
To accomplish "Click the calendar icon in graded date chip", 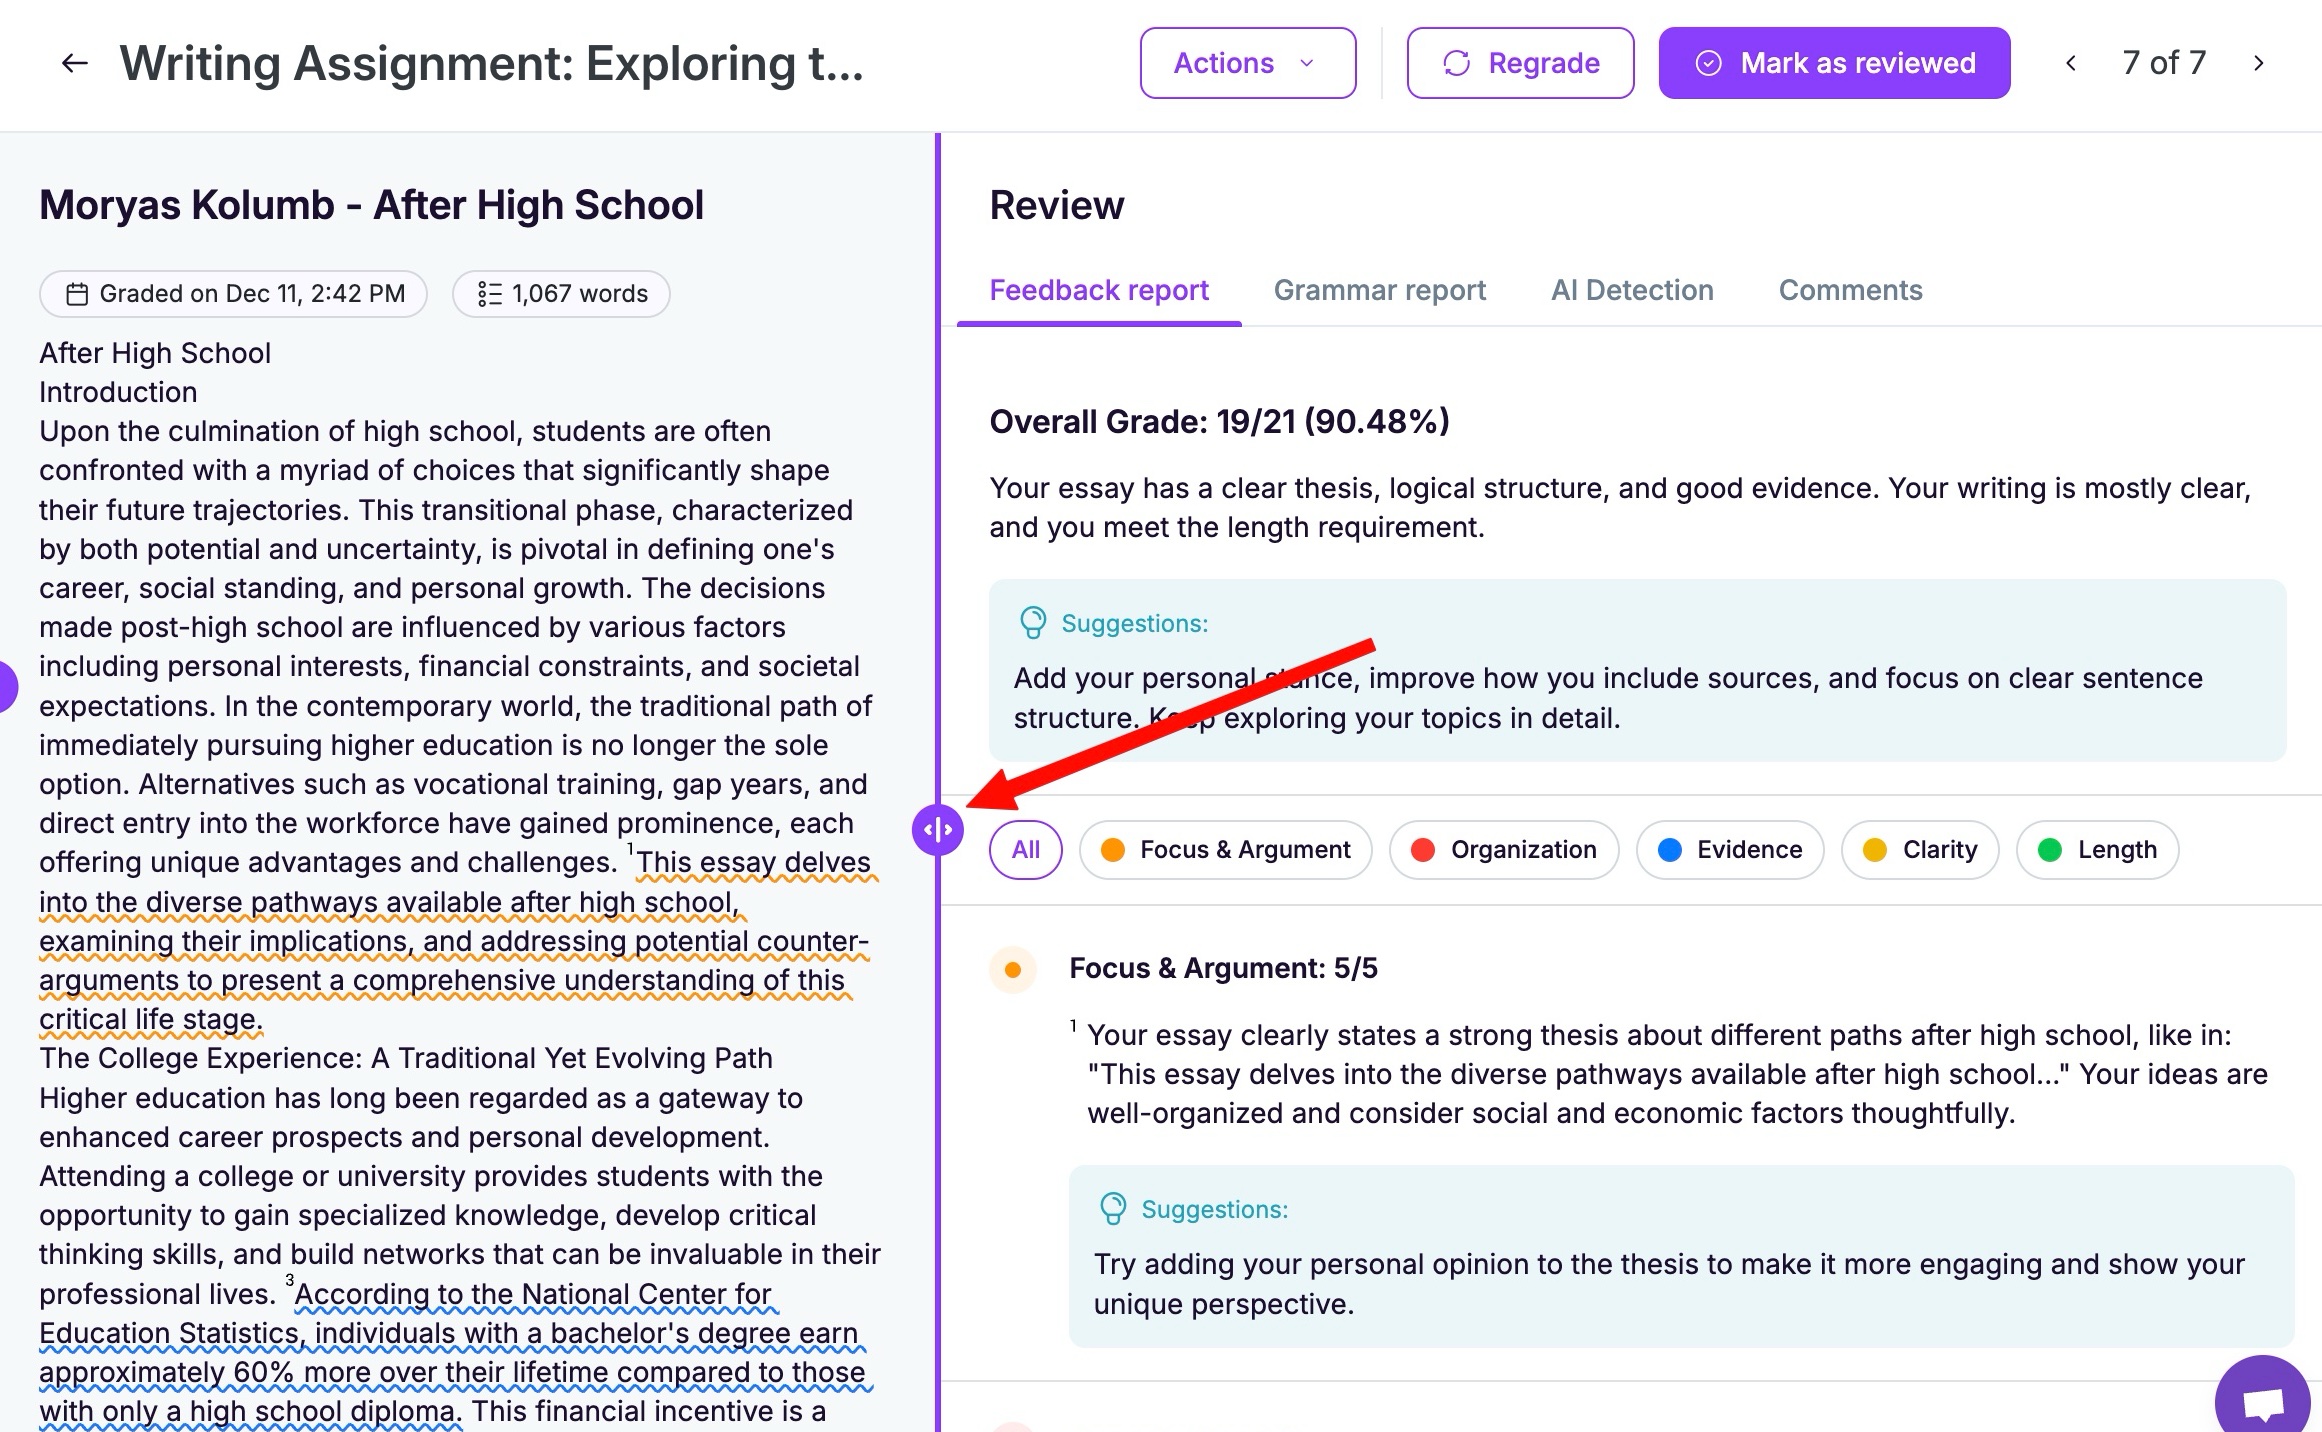I will tap(77, 294).
